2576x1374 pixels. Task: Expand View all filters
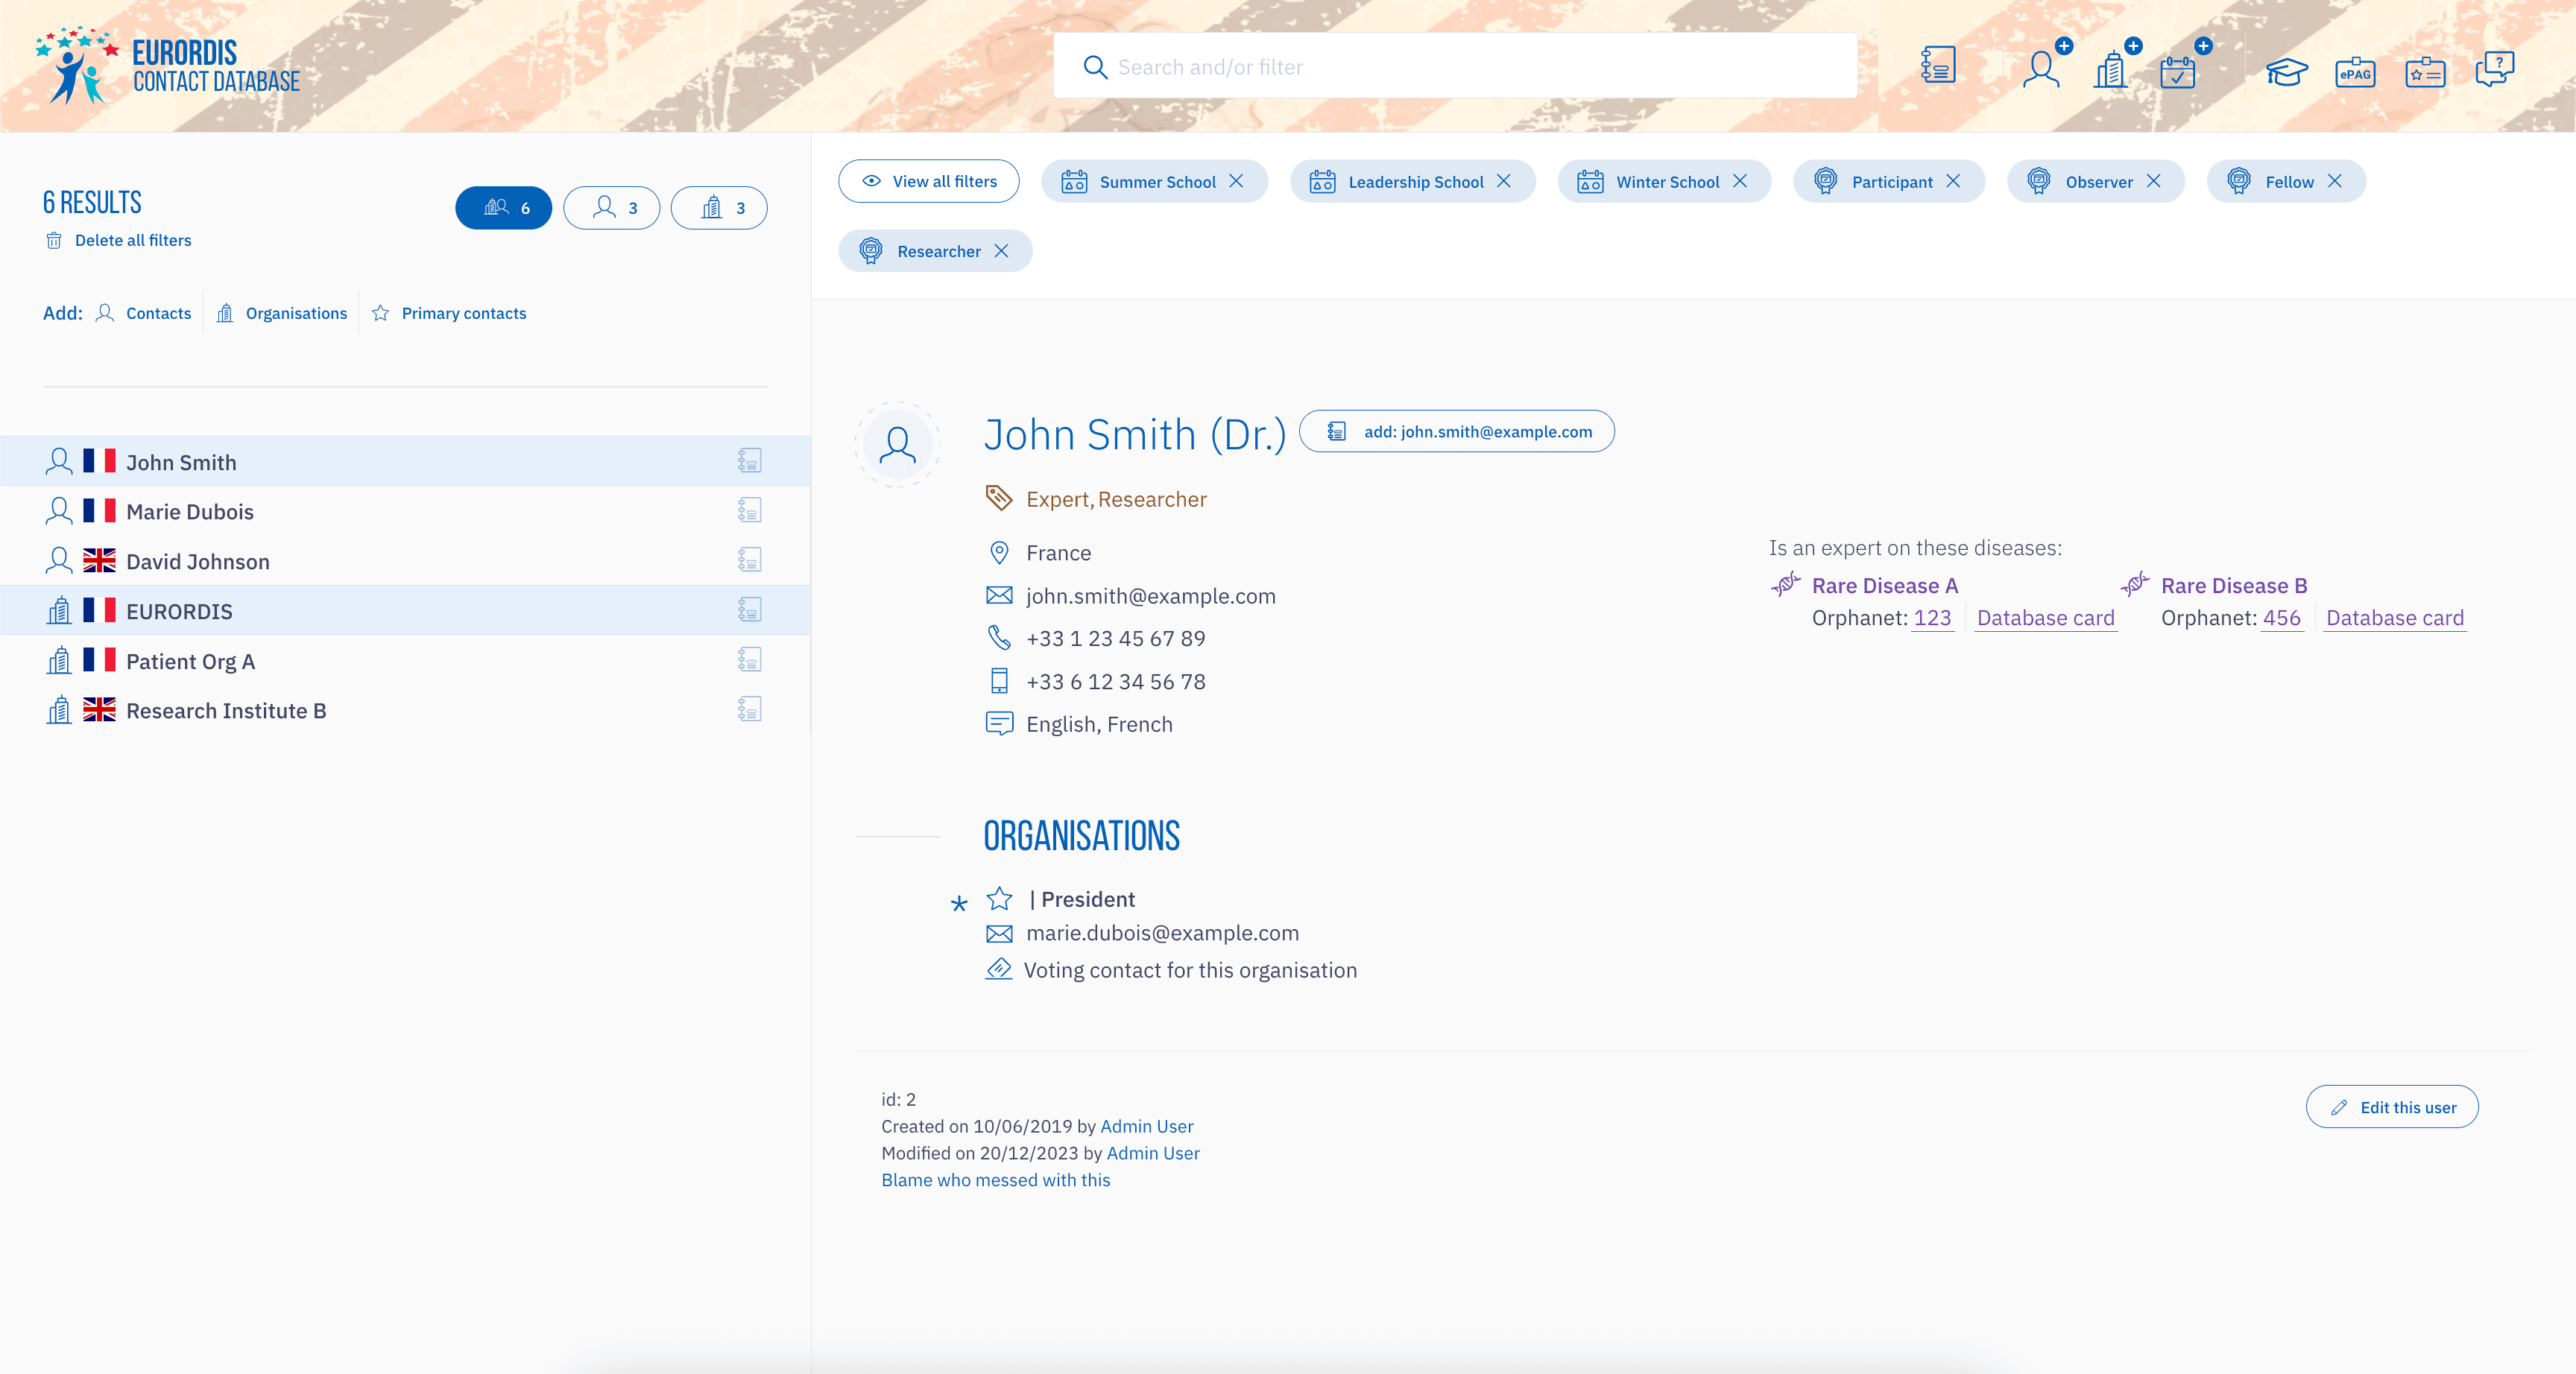[x=929, y=181]
